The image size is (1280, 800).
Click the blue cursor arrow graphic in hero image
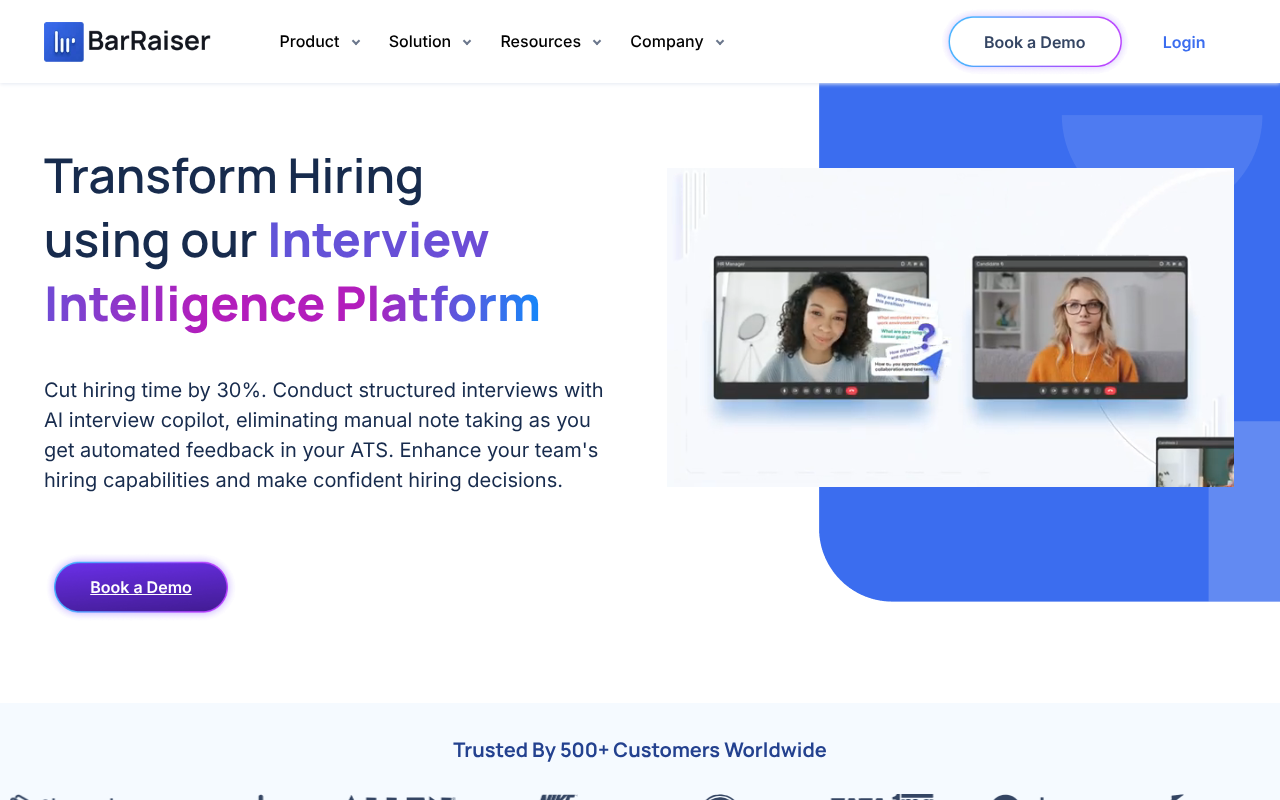[931, 360]
